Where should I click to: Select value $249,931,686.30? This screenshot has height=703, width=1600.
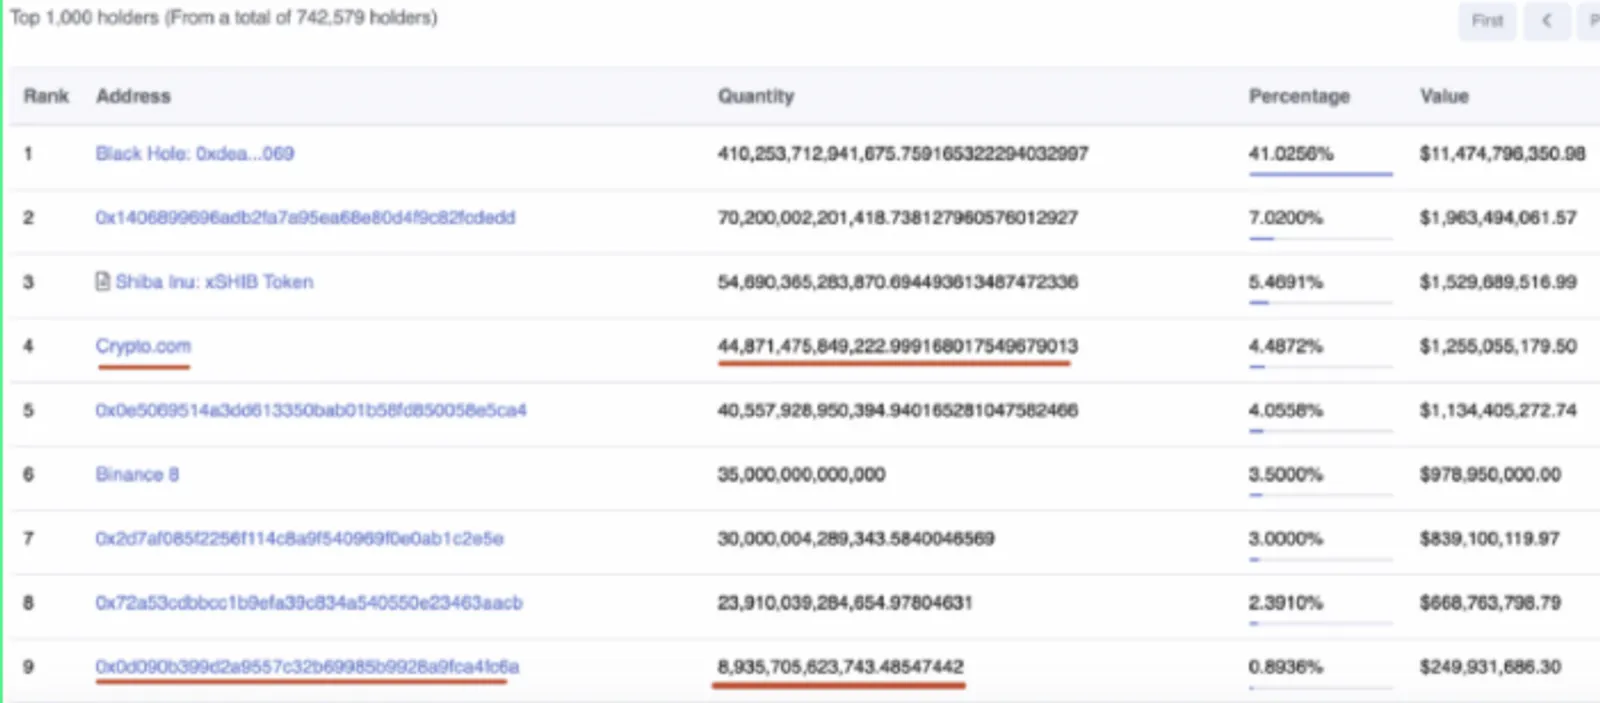tap(1490, 666)
